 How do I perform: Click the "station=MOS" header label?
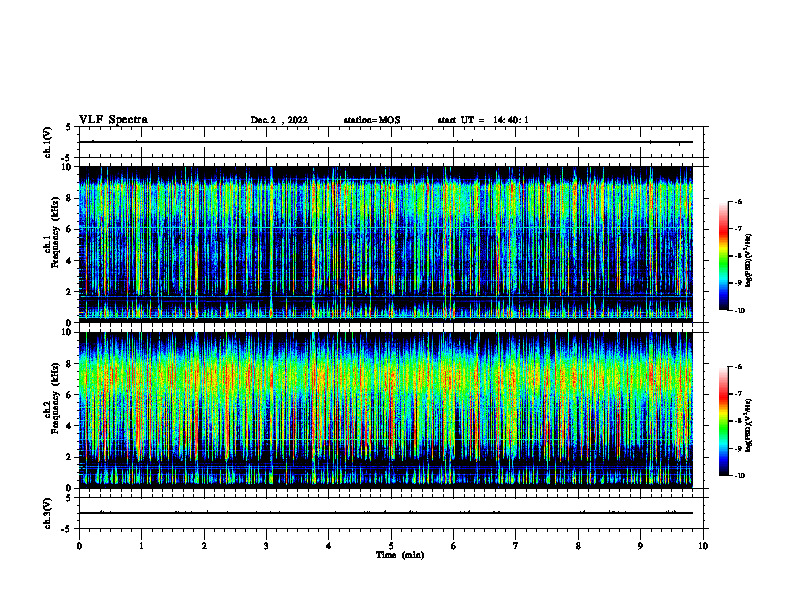(x=372, y=120)
